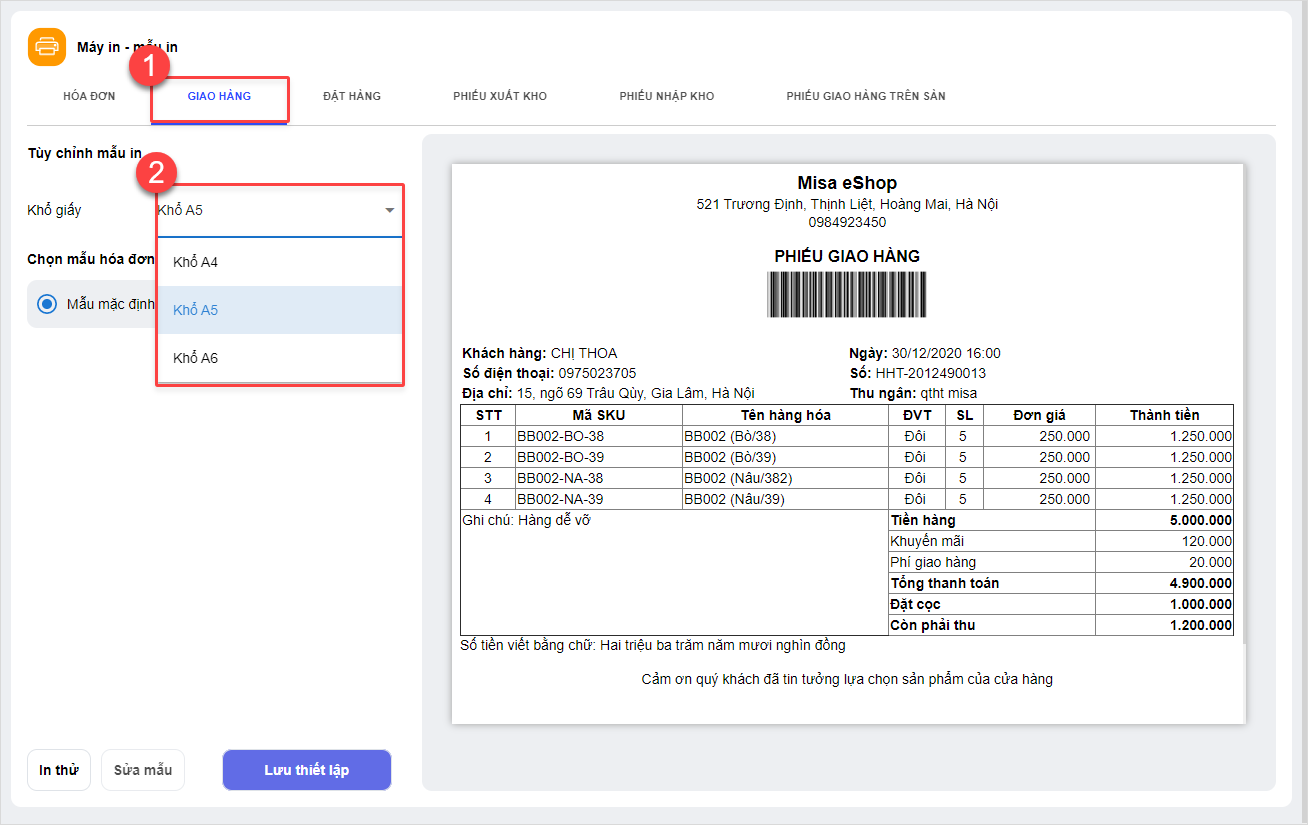
Task: Click the red step 2 marker
Action: pyautogui.click(x=156, y=174)
